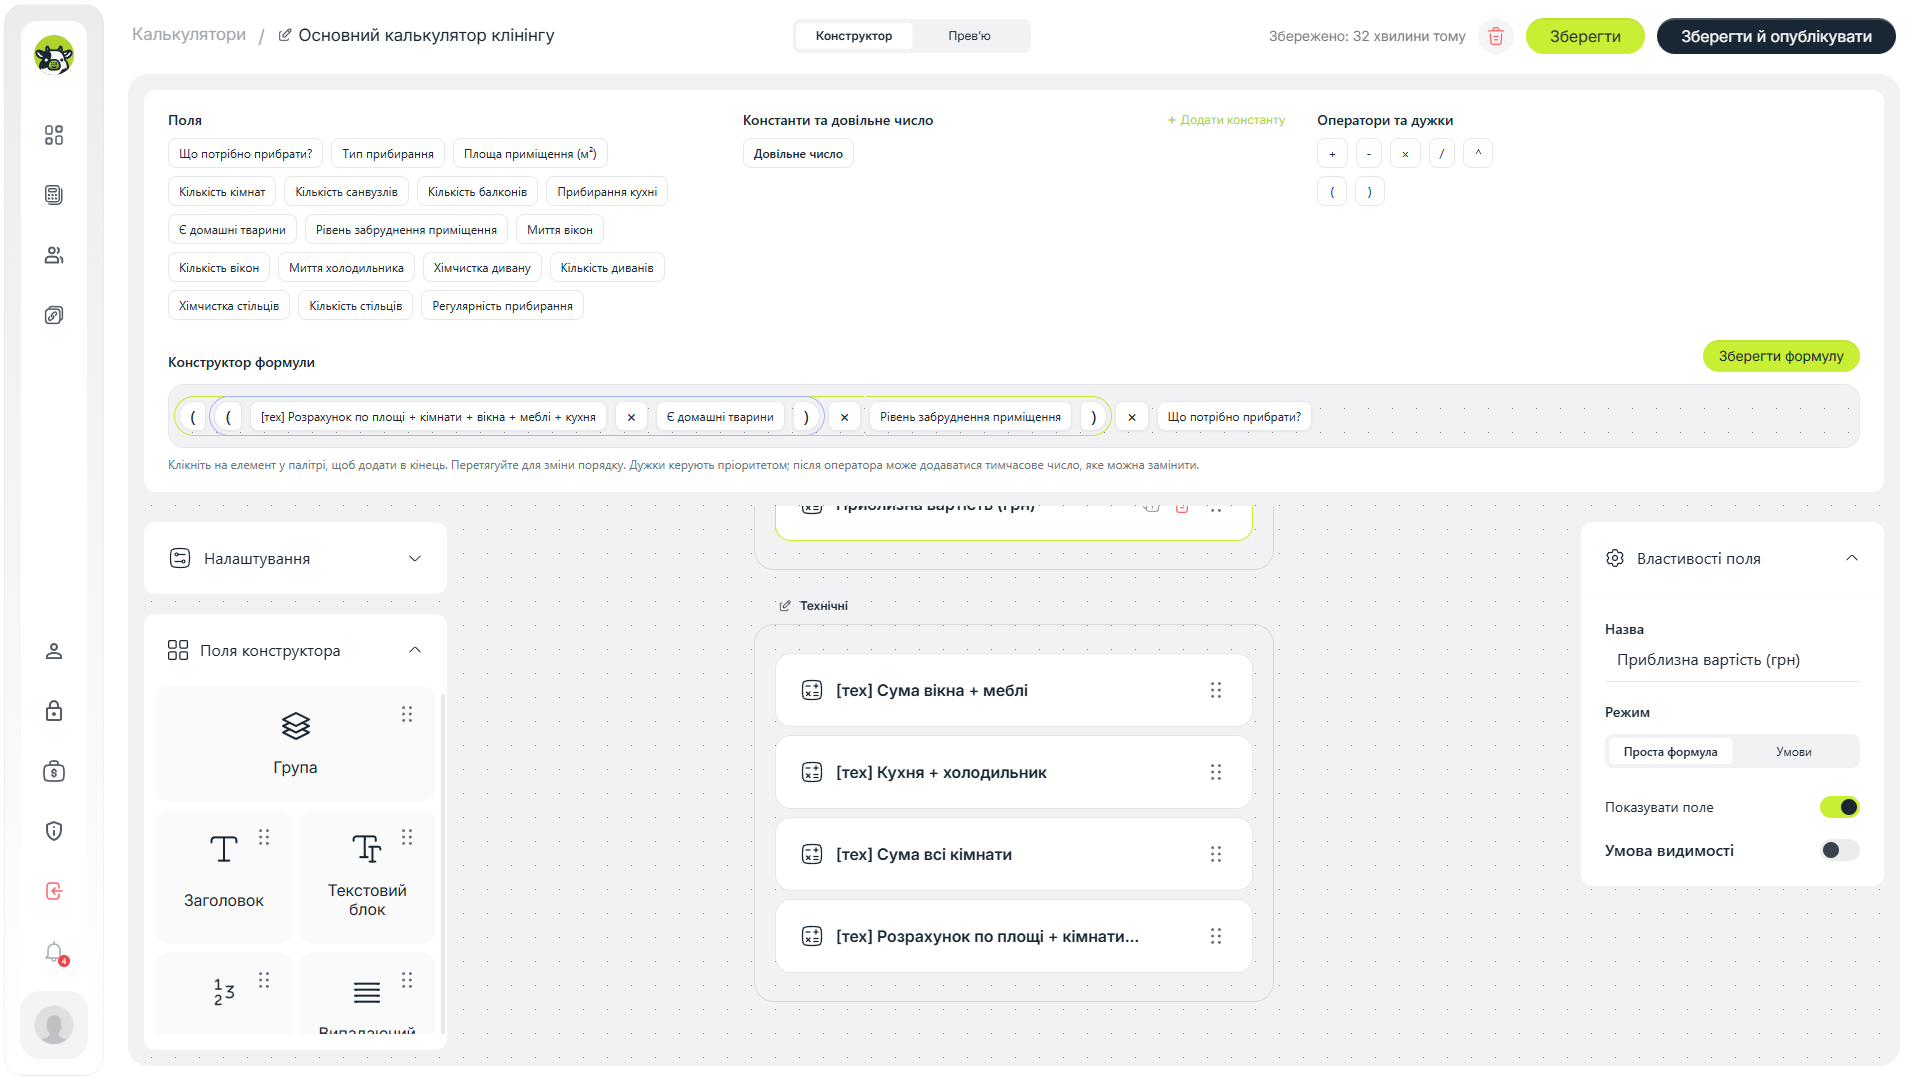The image size is (1920, 1080).
Task: Click the red logout icon in sidebar
Action: (x=54, y=891)
